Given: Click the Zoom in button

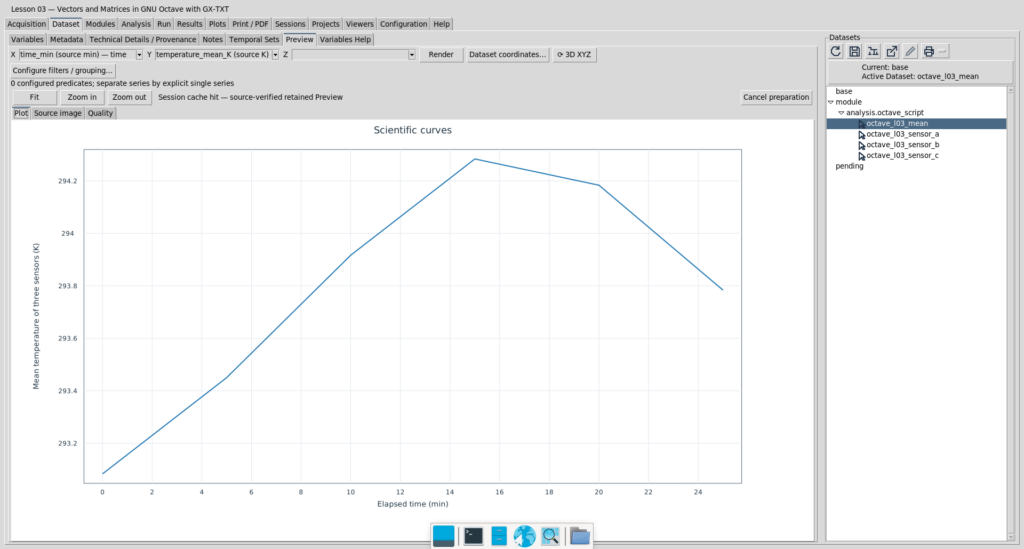Looking at the screenshot, I should point(82,97).
